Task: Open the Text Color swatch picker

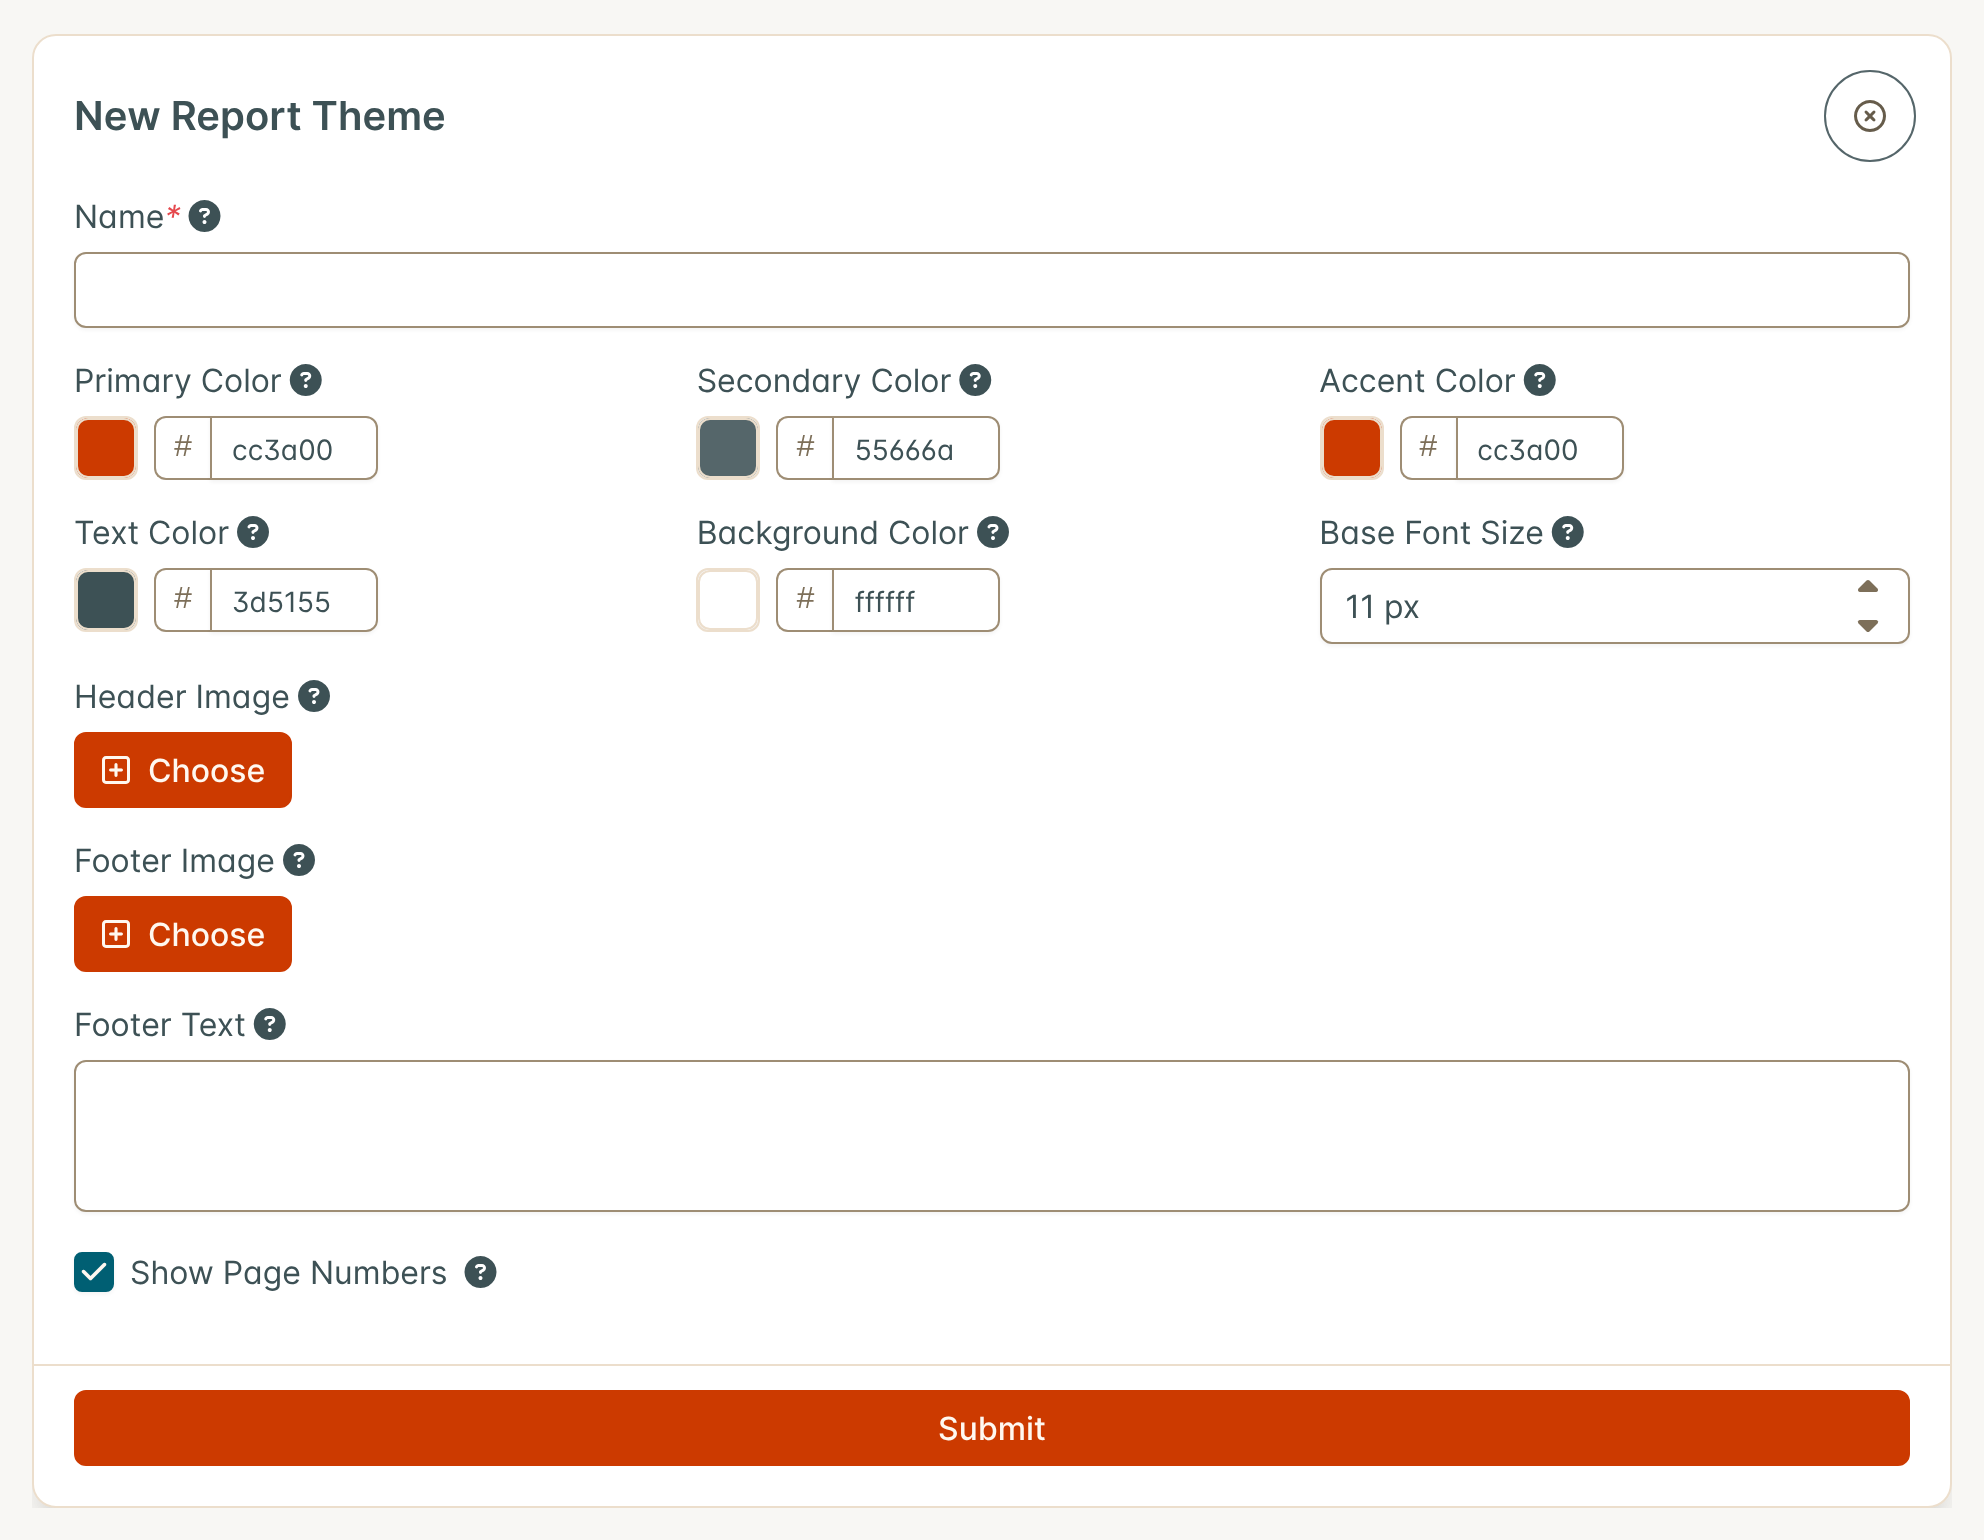Action: 106,600
